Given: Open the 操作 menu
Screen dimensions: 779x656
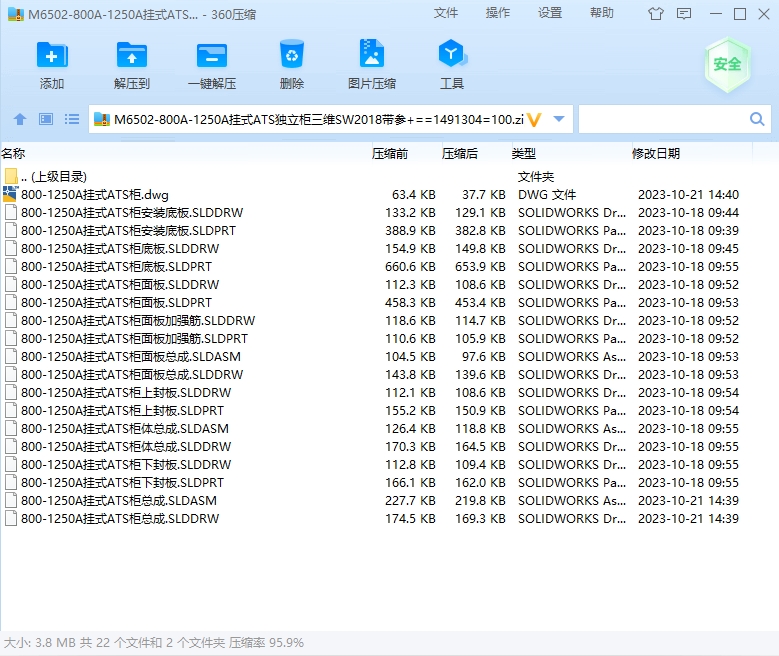Looking at the screenshot, I should pos(498,13).
